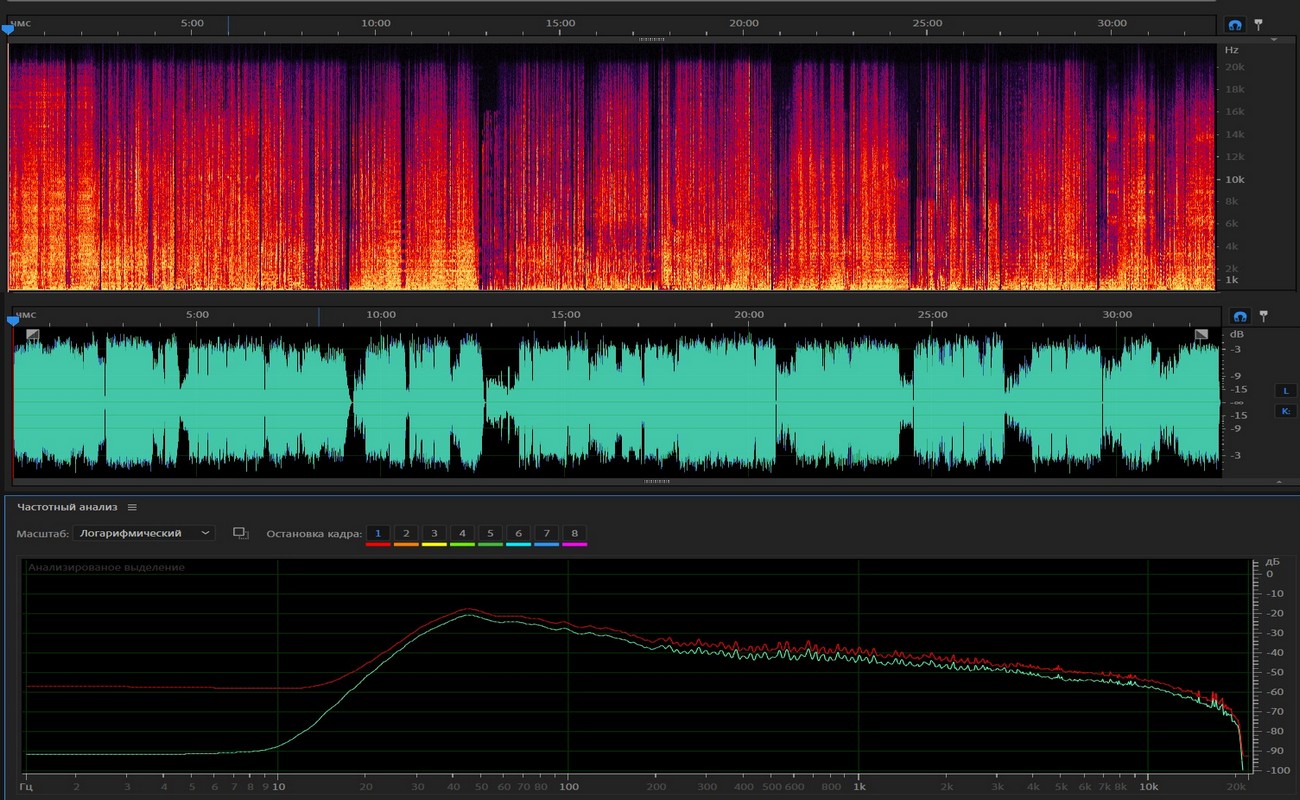Click the pin icon above the spectrogram

(1258, 23)
